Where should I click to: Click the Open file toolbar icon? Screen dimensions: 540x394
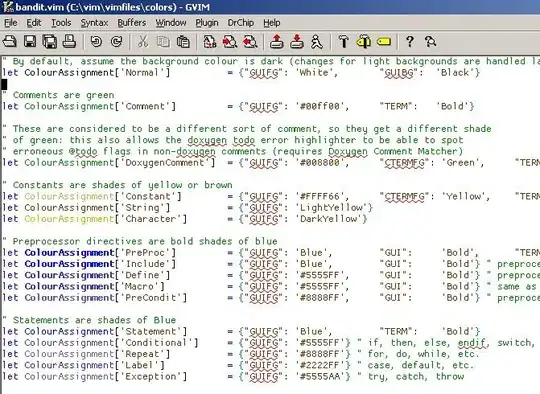[x=10, y=42]
